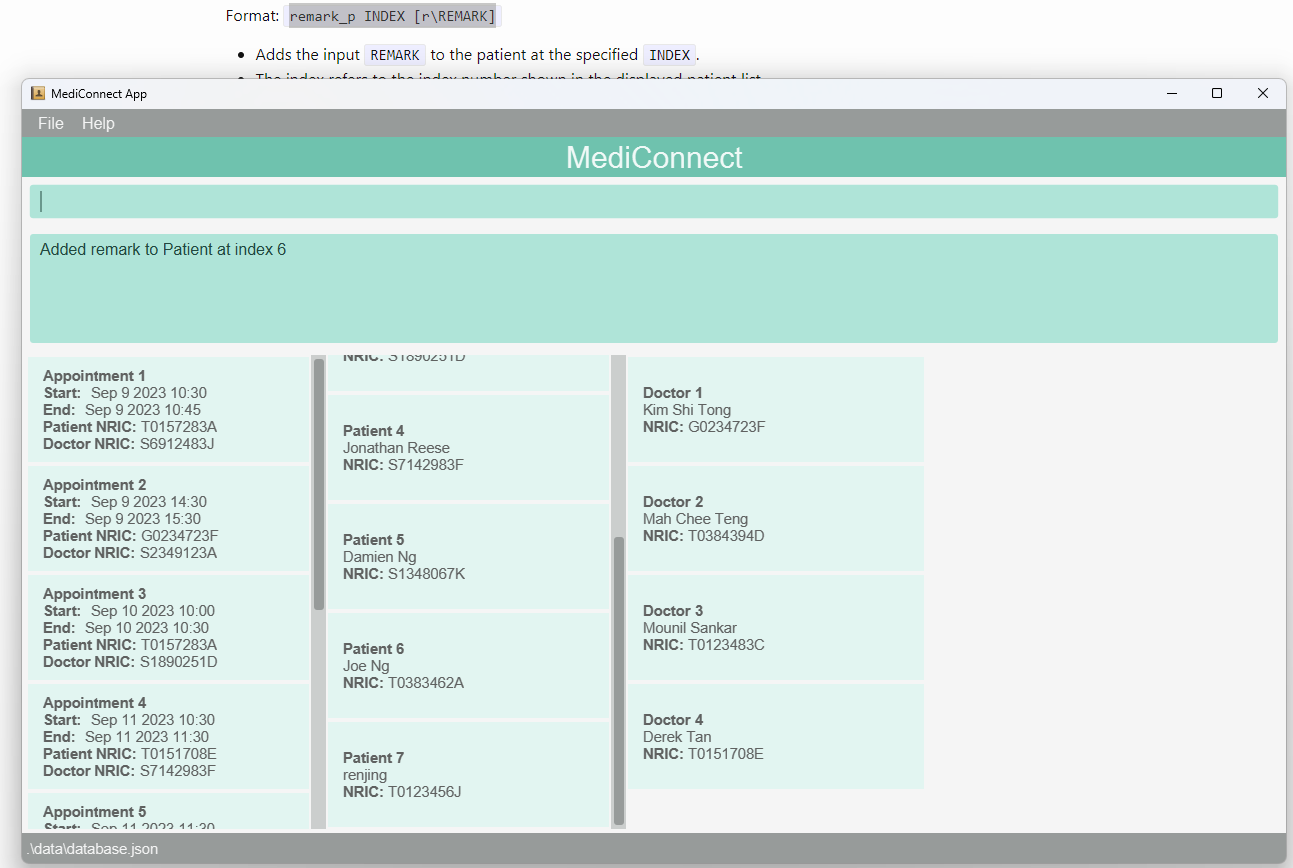The height and width of the screenshot is (868, 1293).
Task: Click NRIC T0123456J of renjing
Action: (x=425, y=792)
